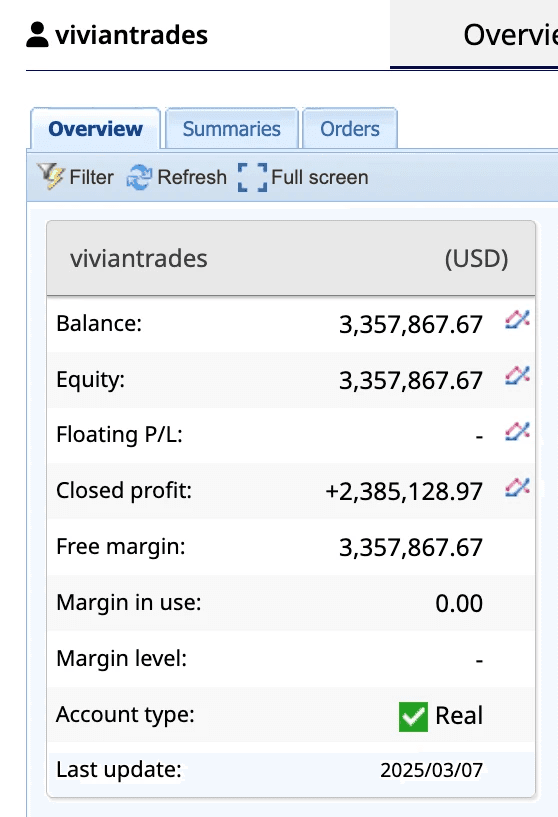Click the user profile icon beside viviantrades
This screenshot has height=817, width=558.
click(37, 34)
